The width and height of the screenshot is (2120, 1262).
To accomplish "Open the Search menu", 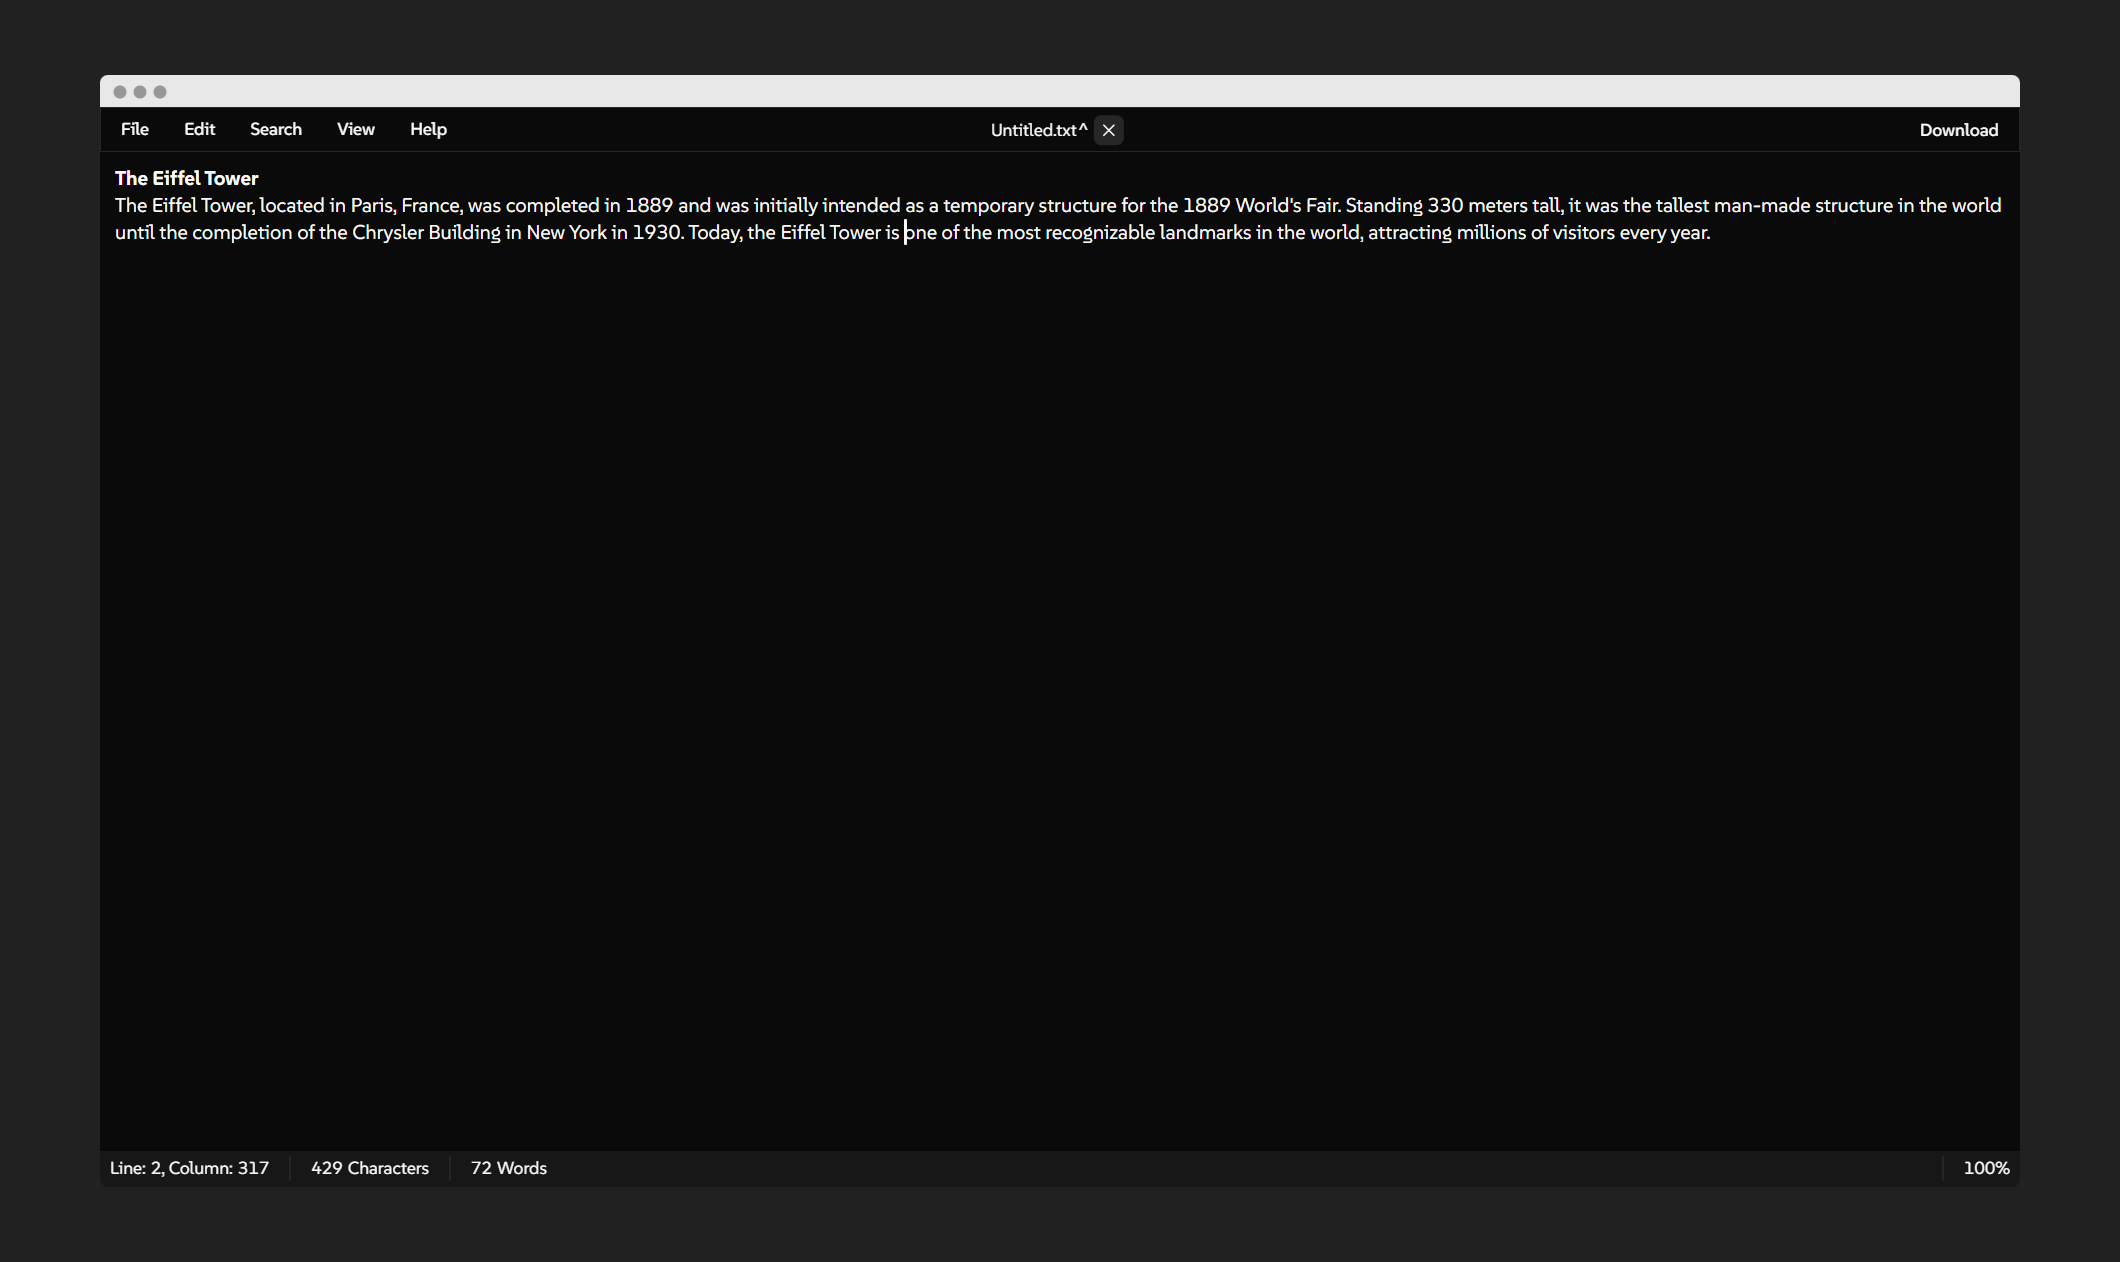I will tap(275, 129).
